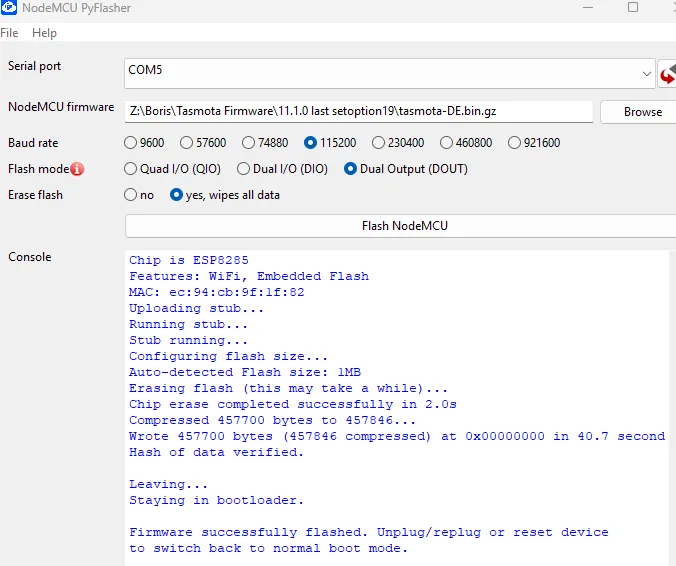The width and height of the screenshot is (676, 566).
Task: Select 921600 baud rate
Action: pyautogui.click(x=534, y=143)
